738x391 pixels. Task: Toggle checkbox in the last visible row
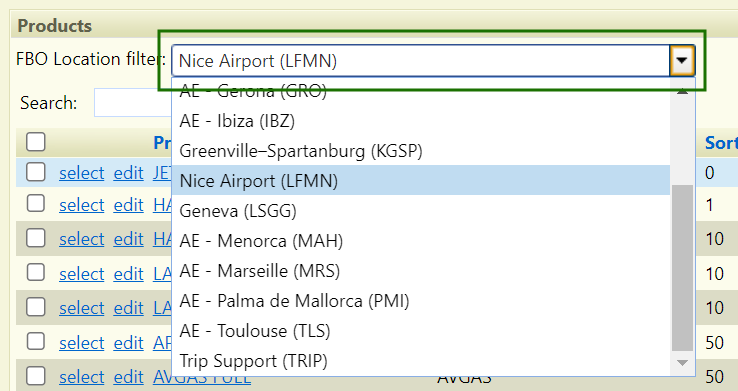tap(36, 376)
